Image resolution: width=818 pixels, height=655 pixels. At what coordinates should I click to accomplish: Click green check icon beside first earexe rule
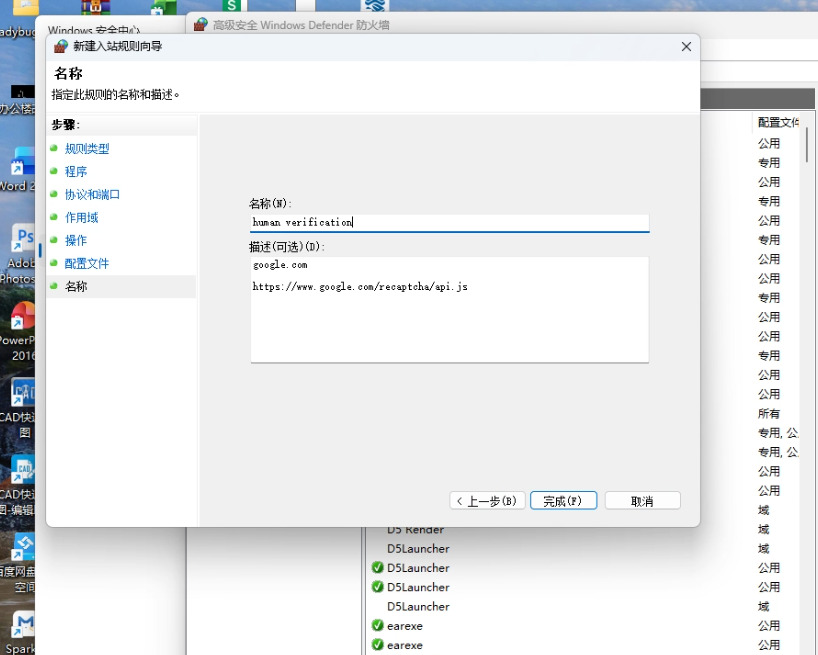(378, 625)
